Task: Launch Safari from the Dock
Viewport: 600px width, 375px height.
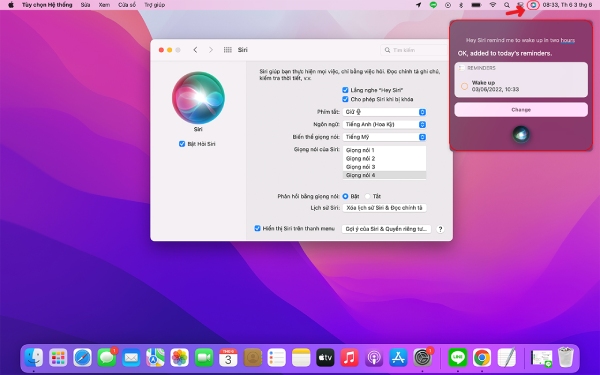Action: [82, 358]
